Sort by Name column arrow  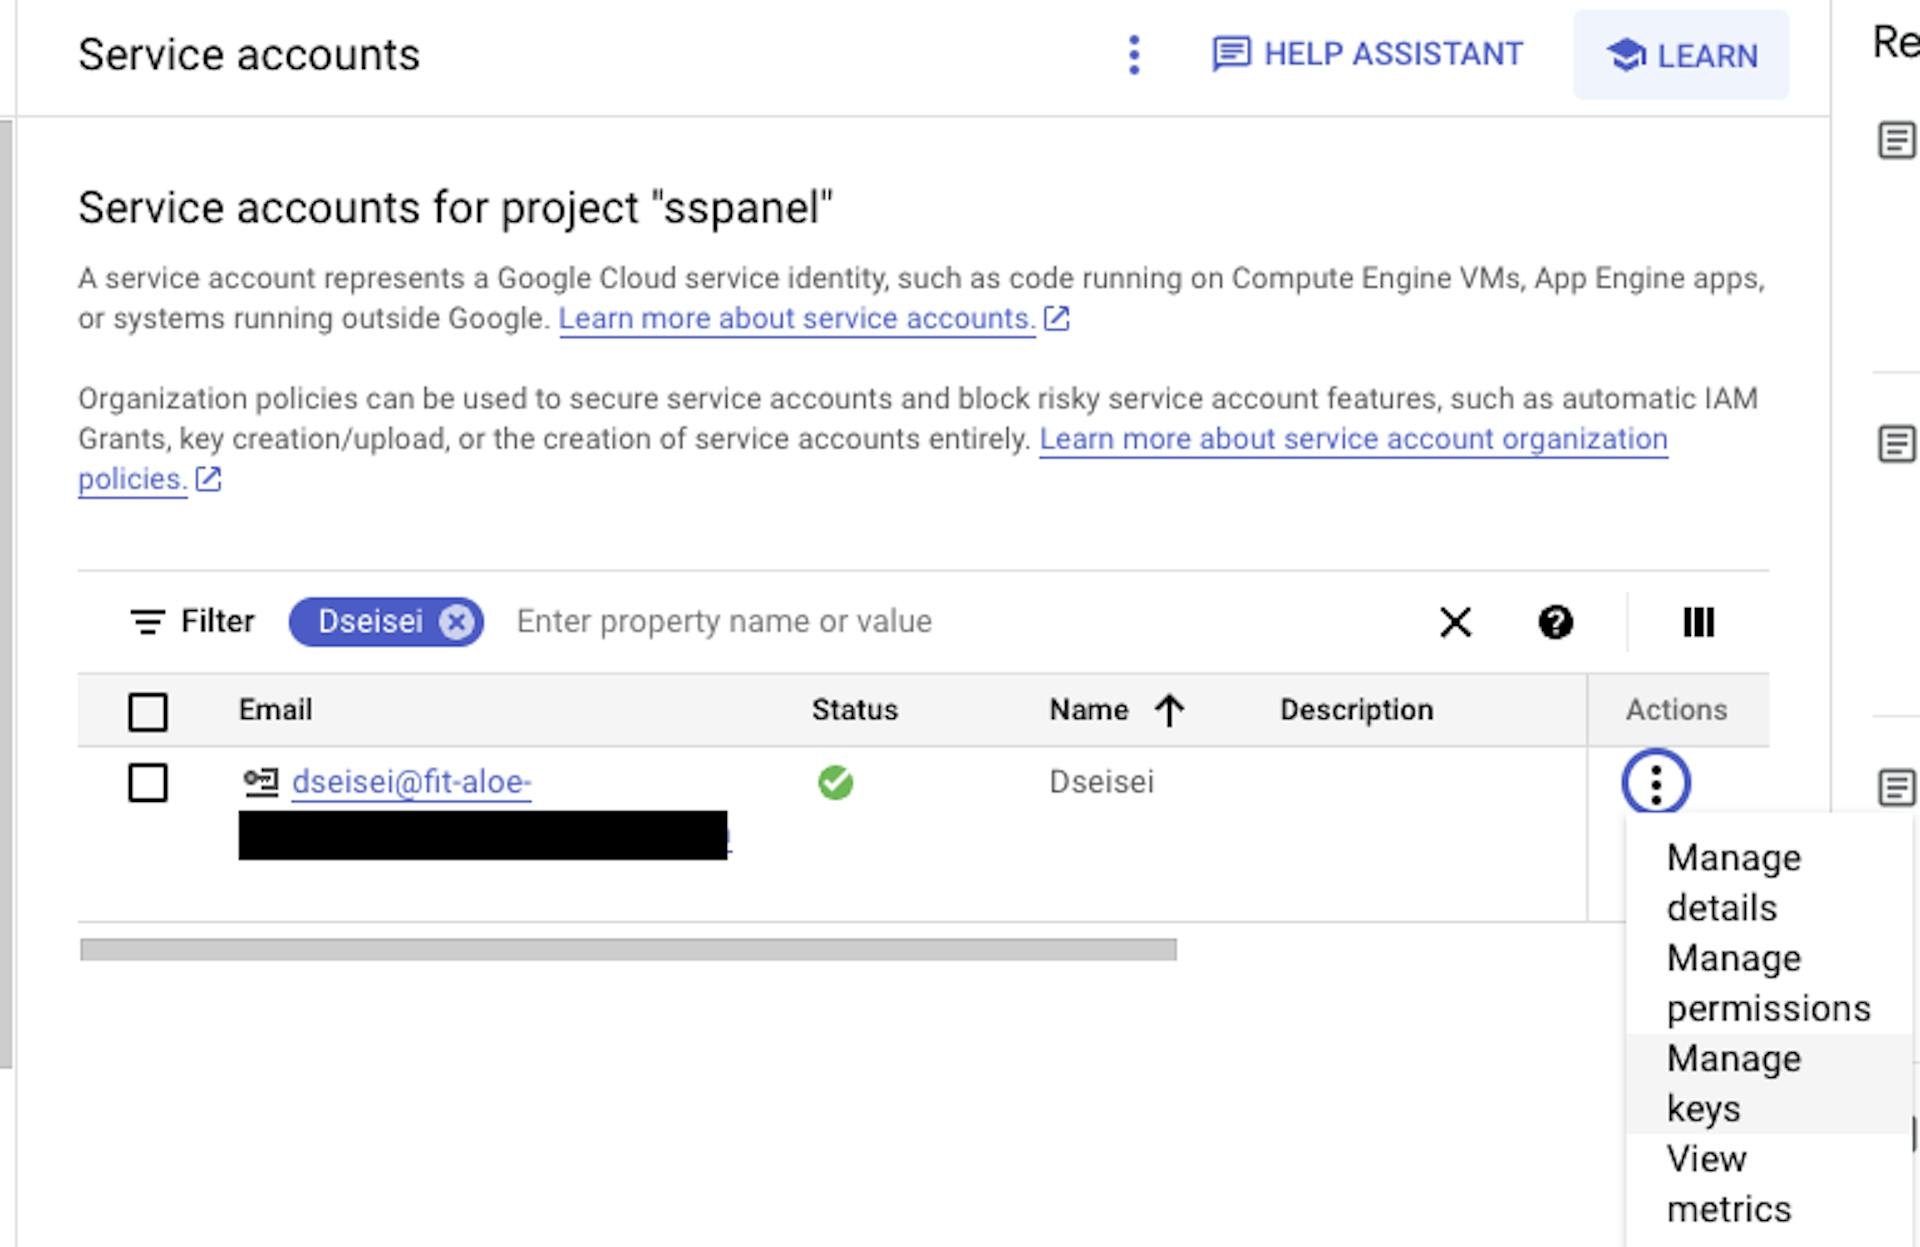point(1168,710)
